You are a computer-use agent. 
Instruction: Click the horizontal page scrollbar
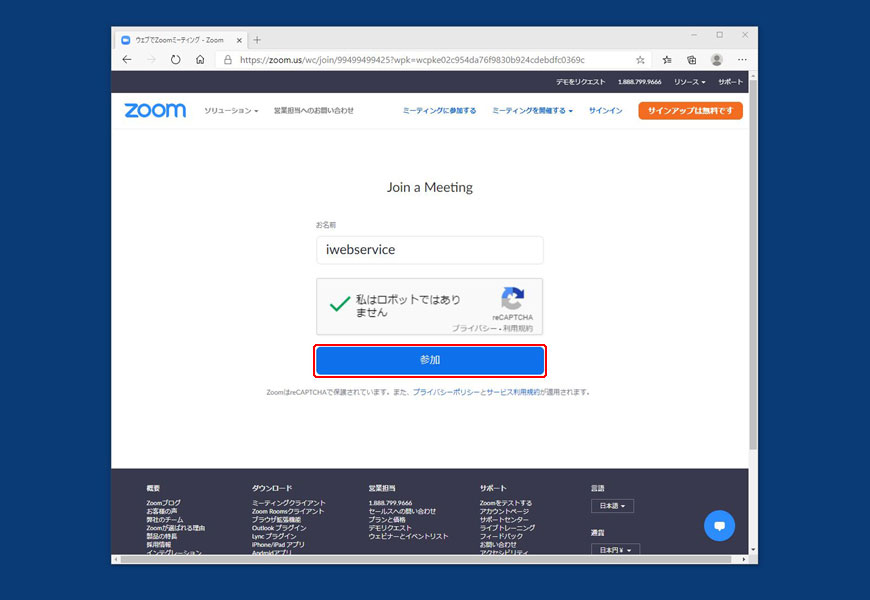[426, 559]
